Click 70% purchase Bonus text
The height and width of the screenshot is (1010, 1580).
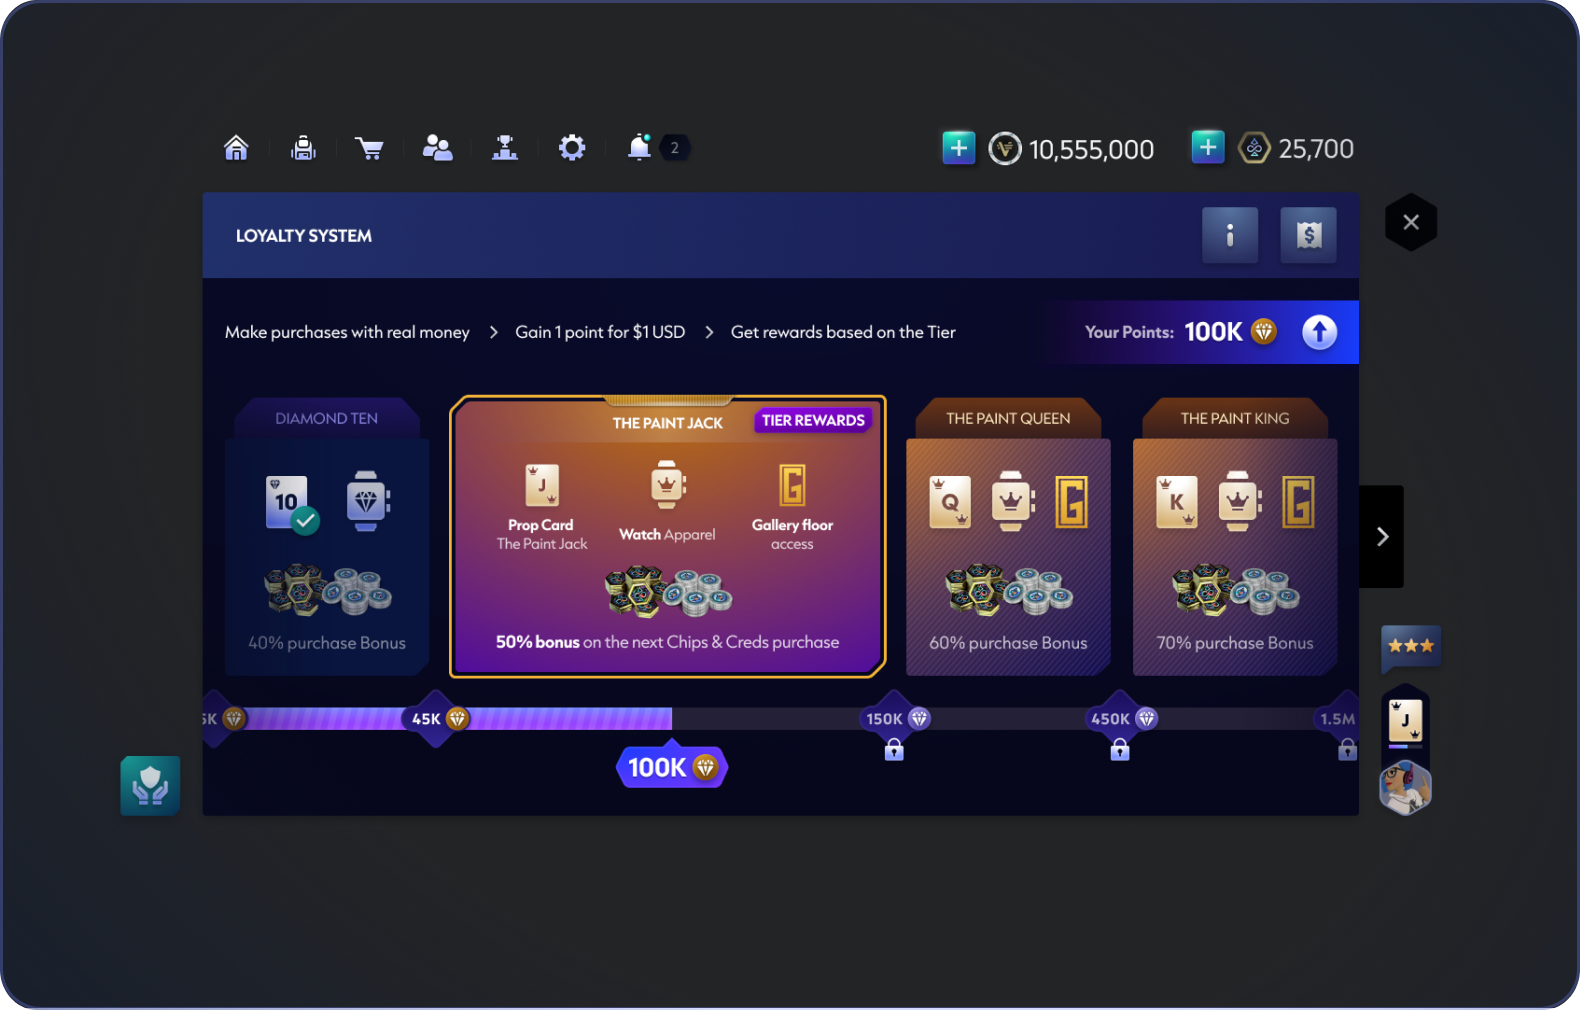[x=1235, y=643]
